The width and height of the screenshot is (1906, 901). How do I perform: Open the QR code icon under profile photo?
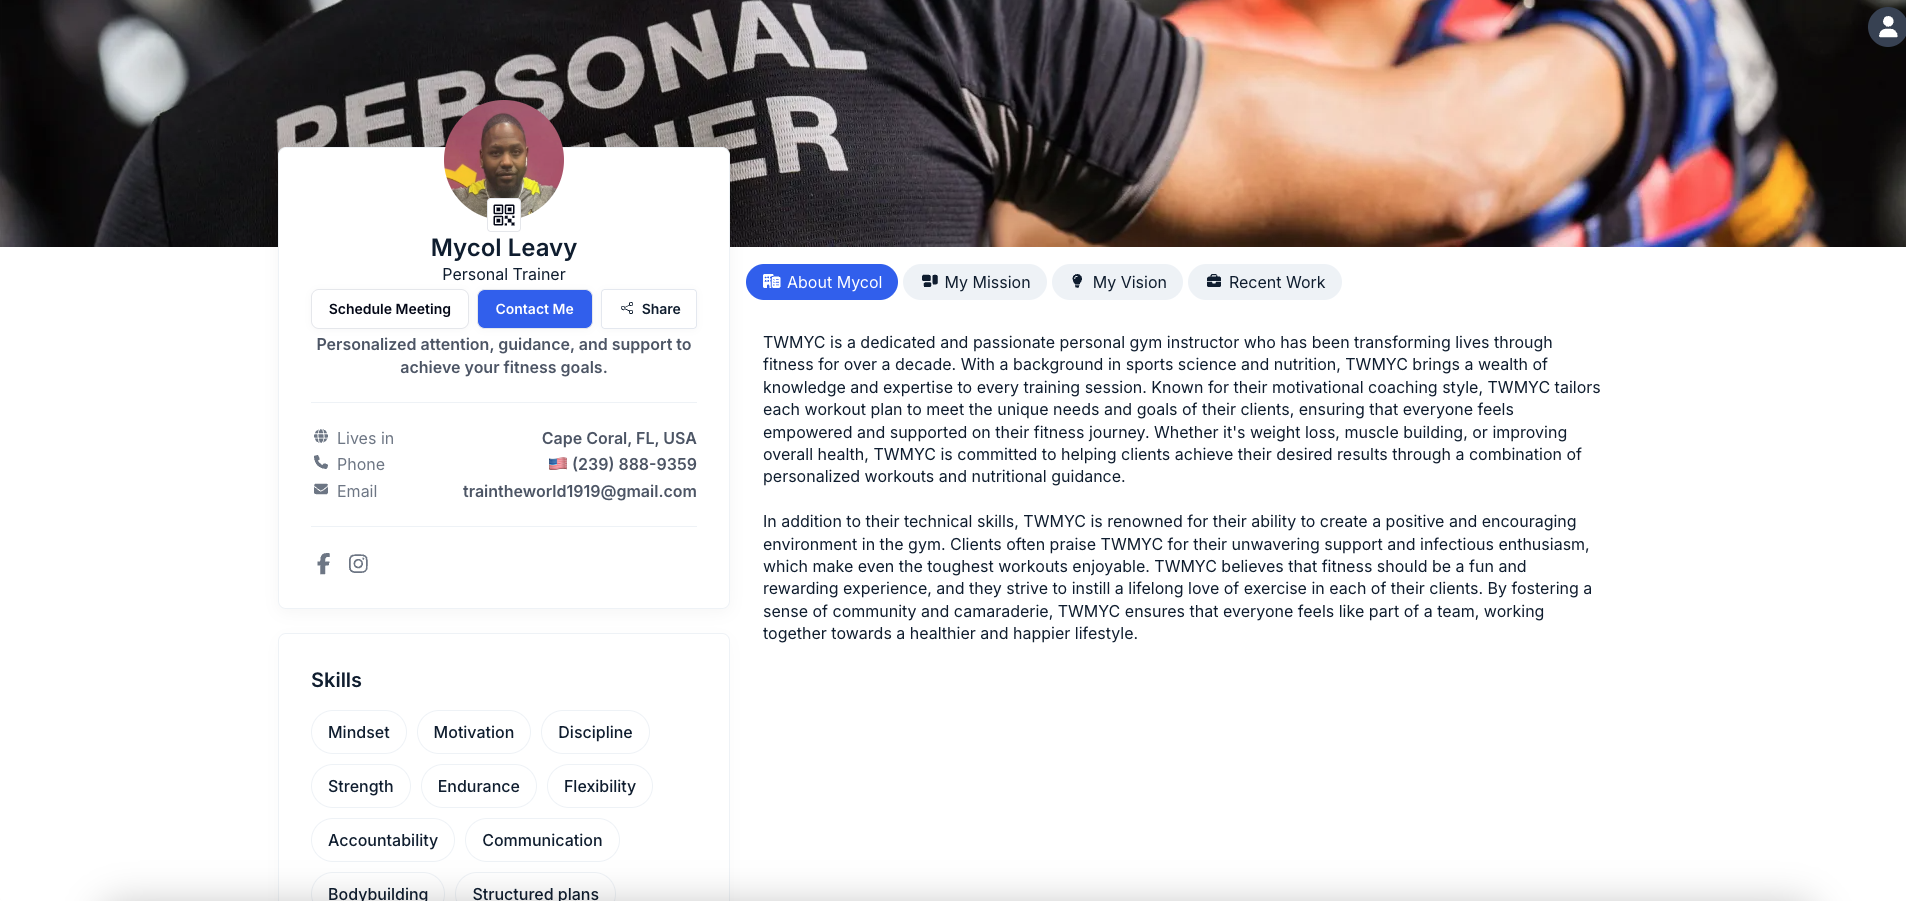pos(504,214)
